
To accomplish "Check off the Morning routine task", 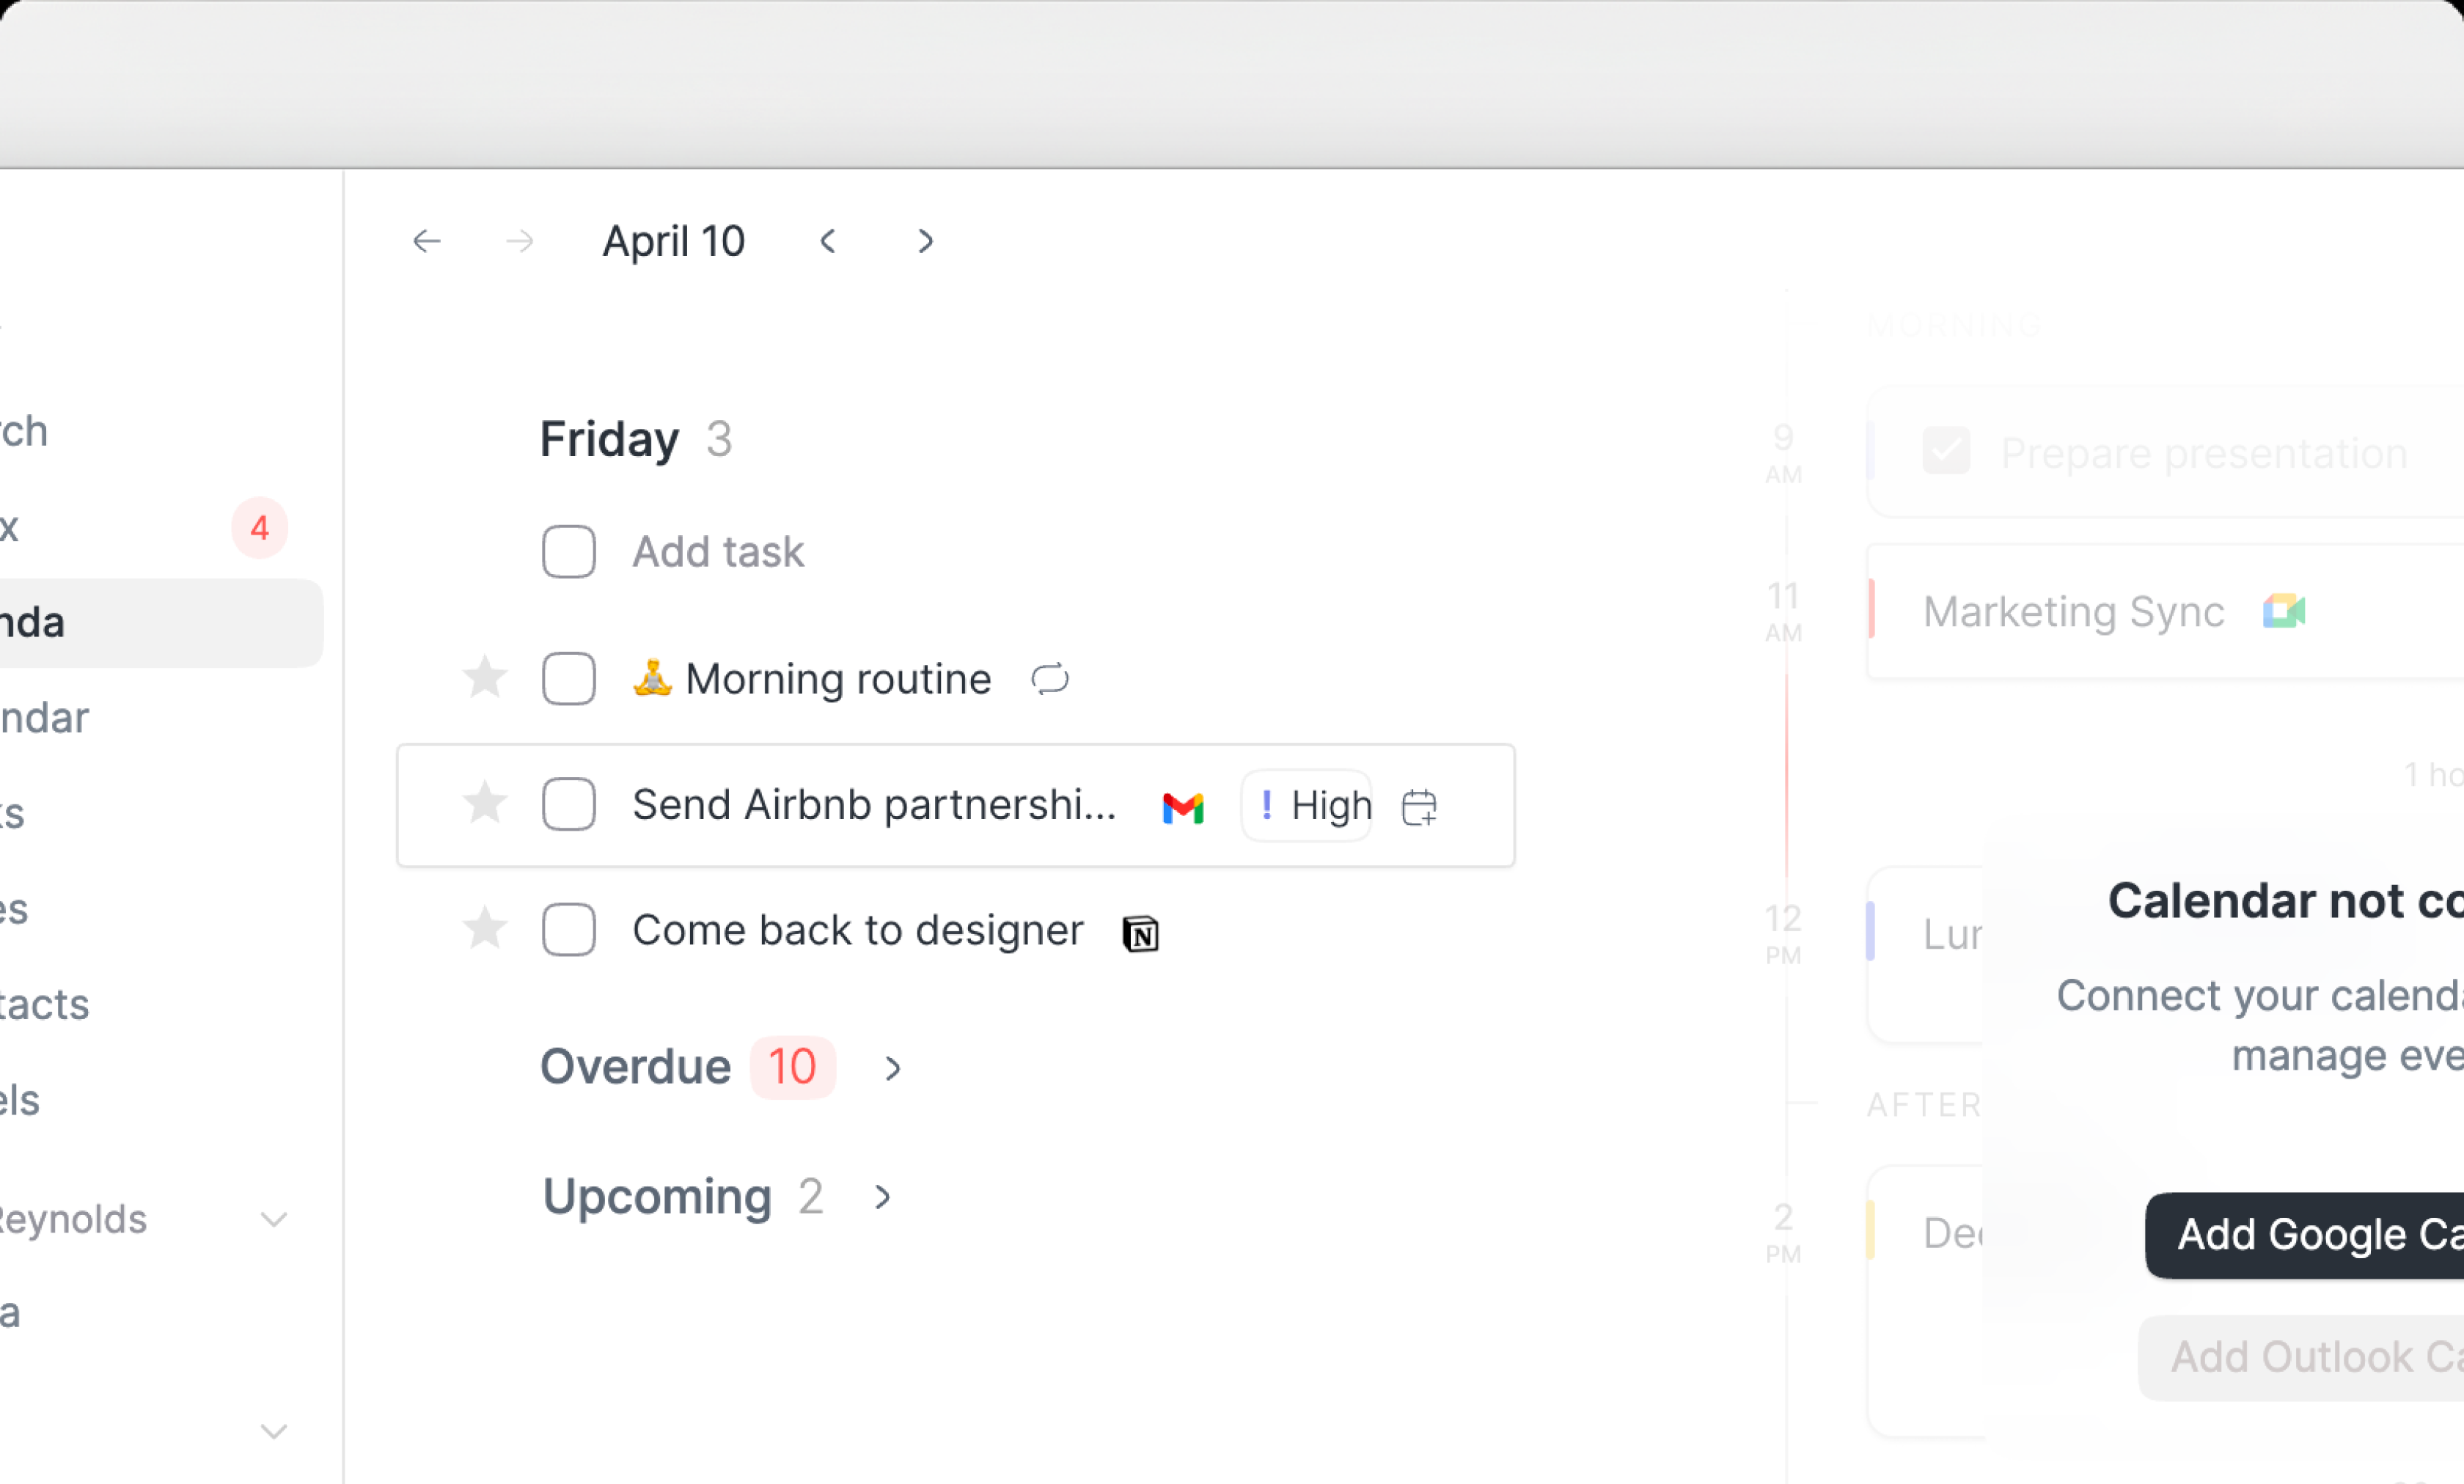I will click(x=569, y=679).
